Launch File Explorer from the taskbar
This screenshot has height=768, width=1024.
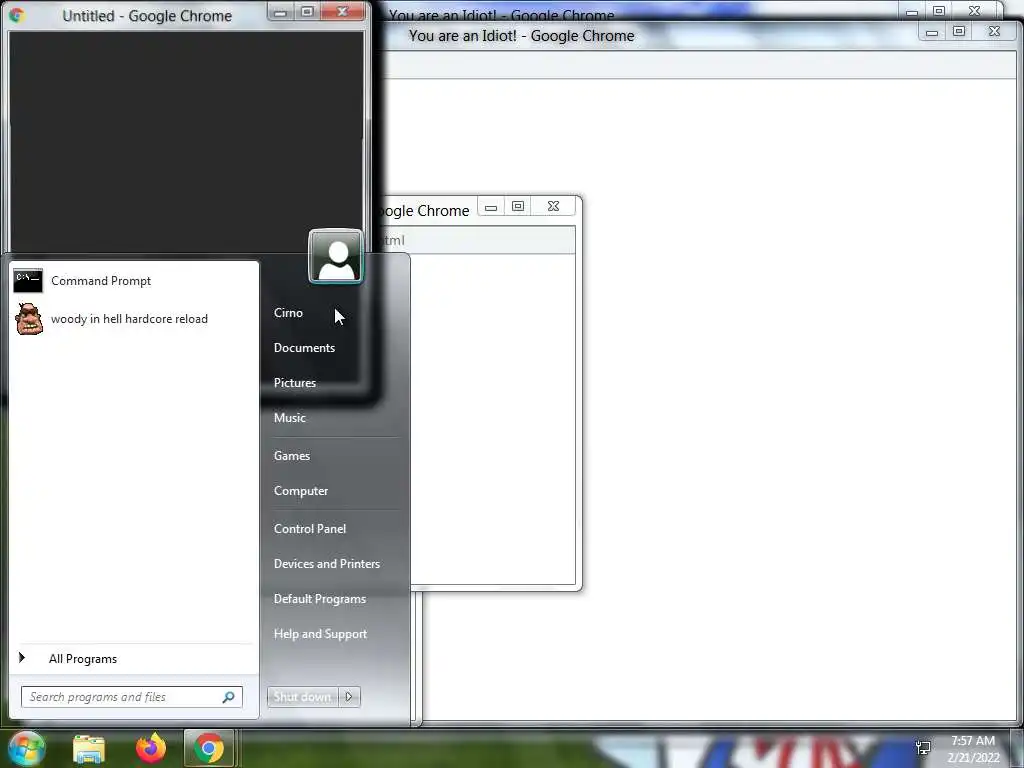[x=89, y=748]
